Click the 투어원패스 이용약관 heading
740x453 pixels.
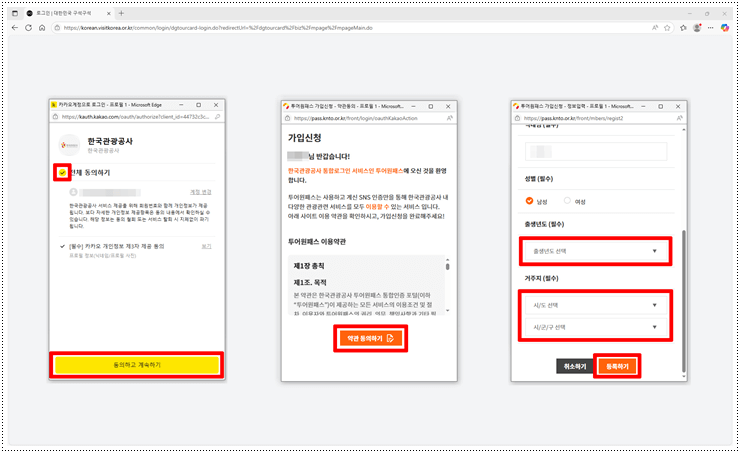pyautogui.click(x=317, y=242)
